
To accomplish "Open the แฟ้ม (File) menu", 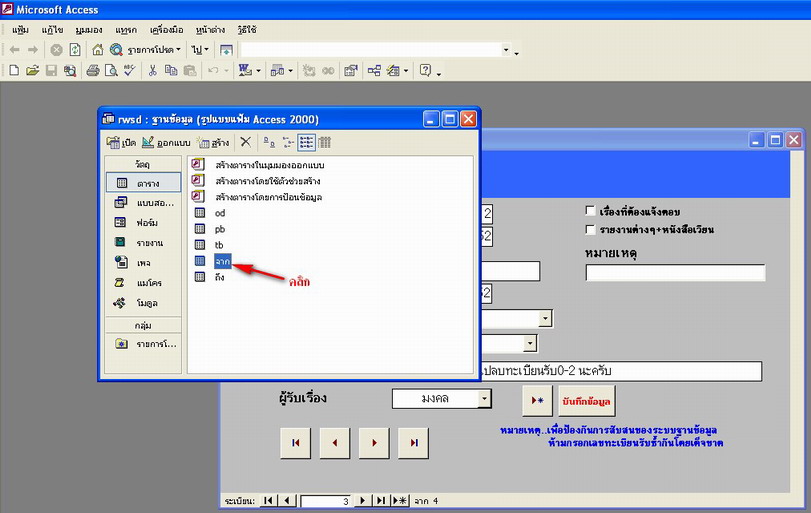I will point(19,30).
